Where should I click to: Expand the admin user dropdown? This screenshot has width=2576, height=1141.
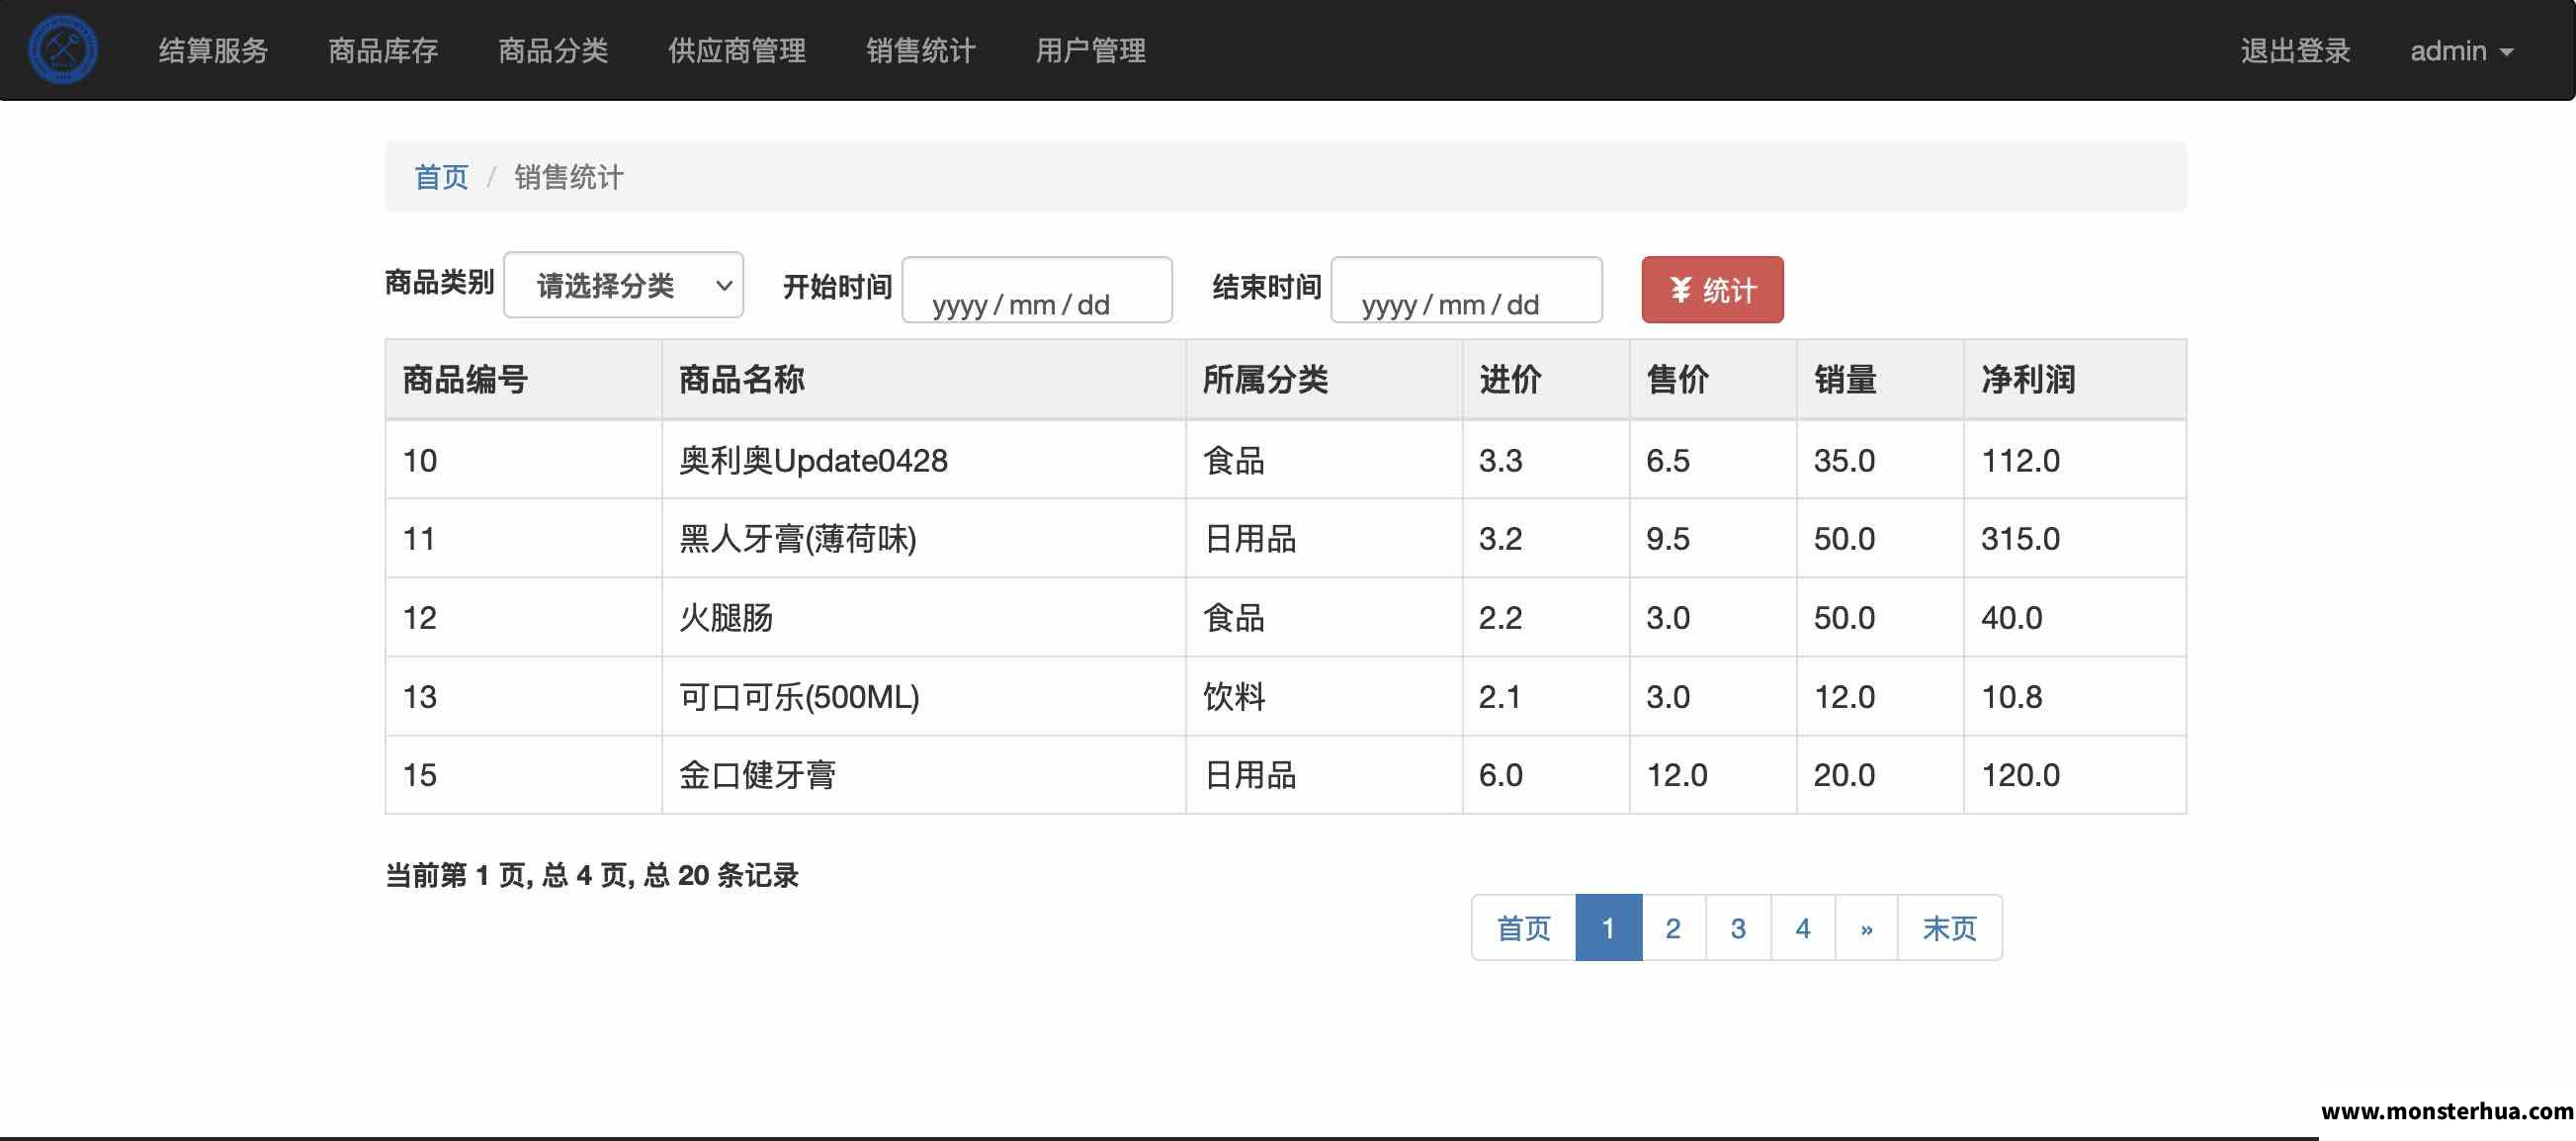point(2461,50)
